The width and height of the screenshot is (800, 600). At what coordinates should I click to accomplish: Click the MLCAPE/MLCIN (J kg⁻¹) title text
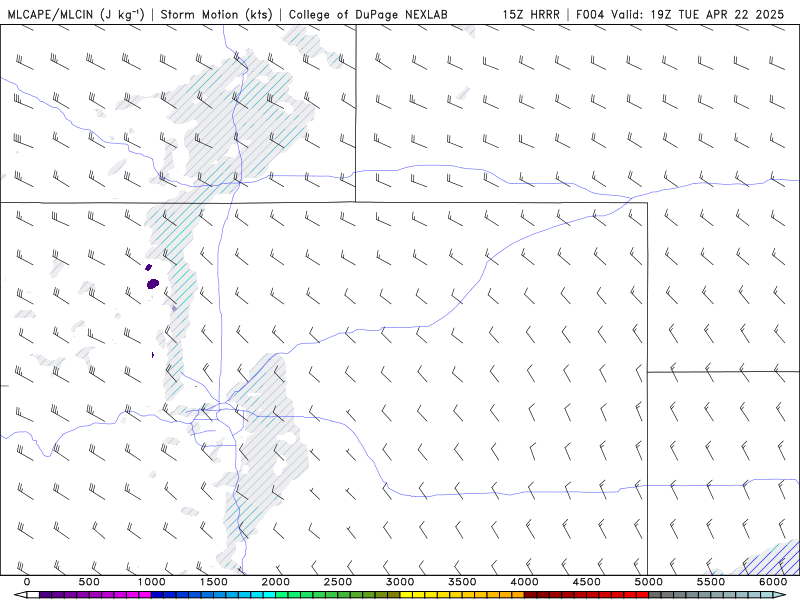(x=76, y=14)
